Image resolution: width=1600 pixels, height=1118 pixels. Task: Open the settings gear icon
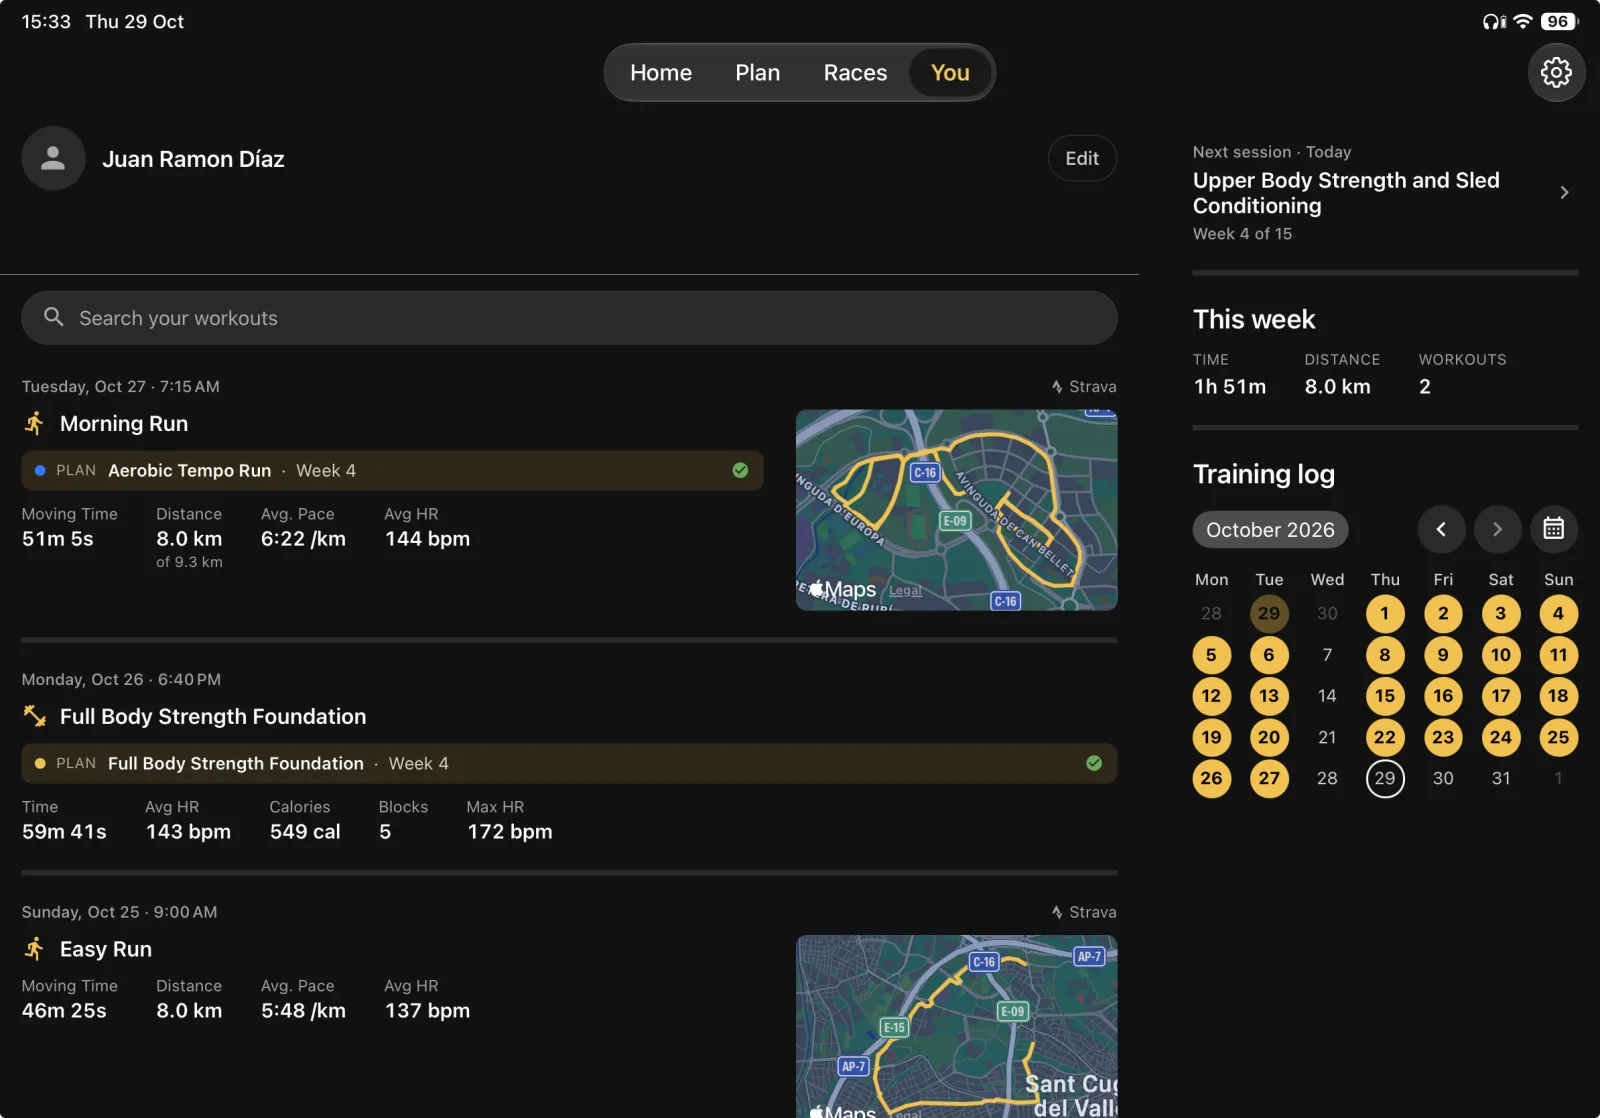1556,72
